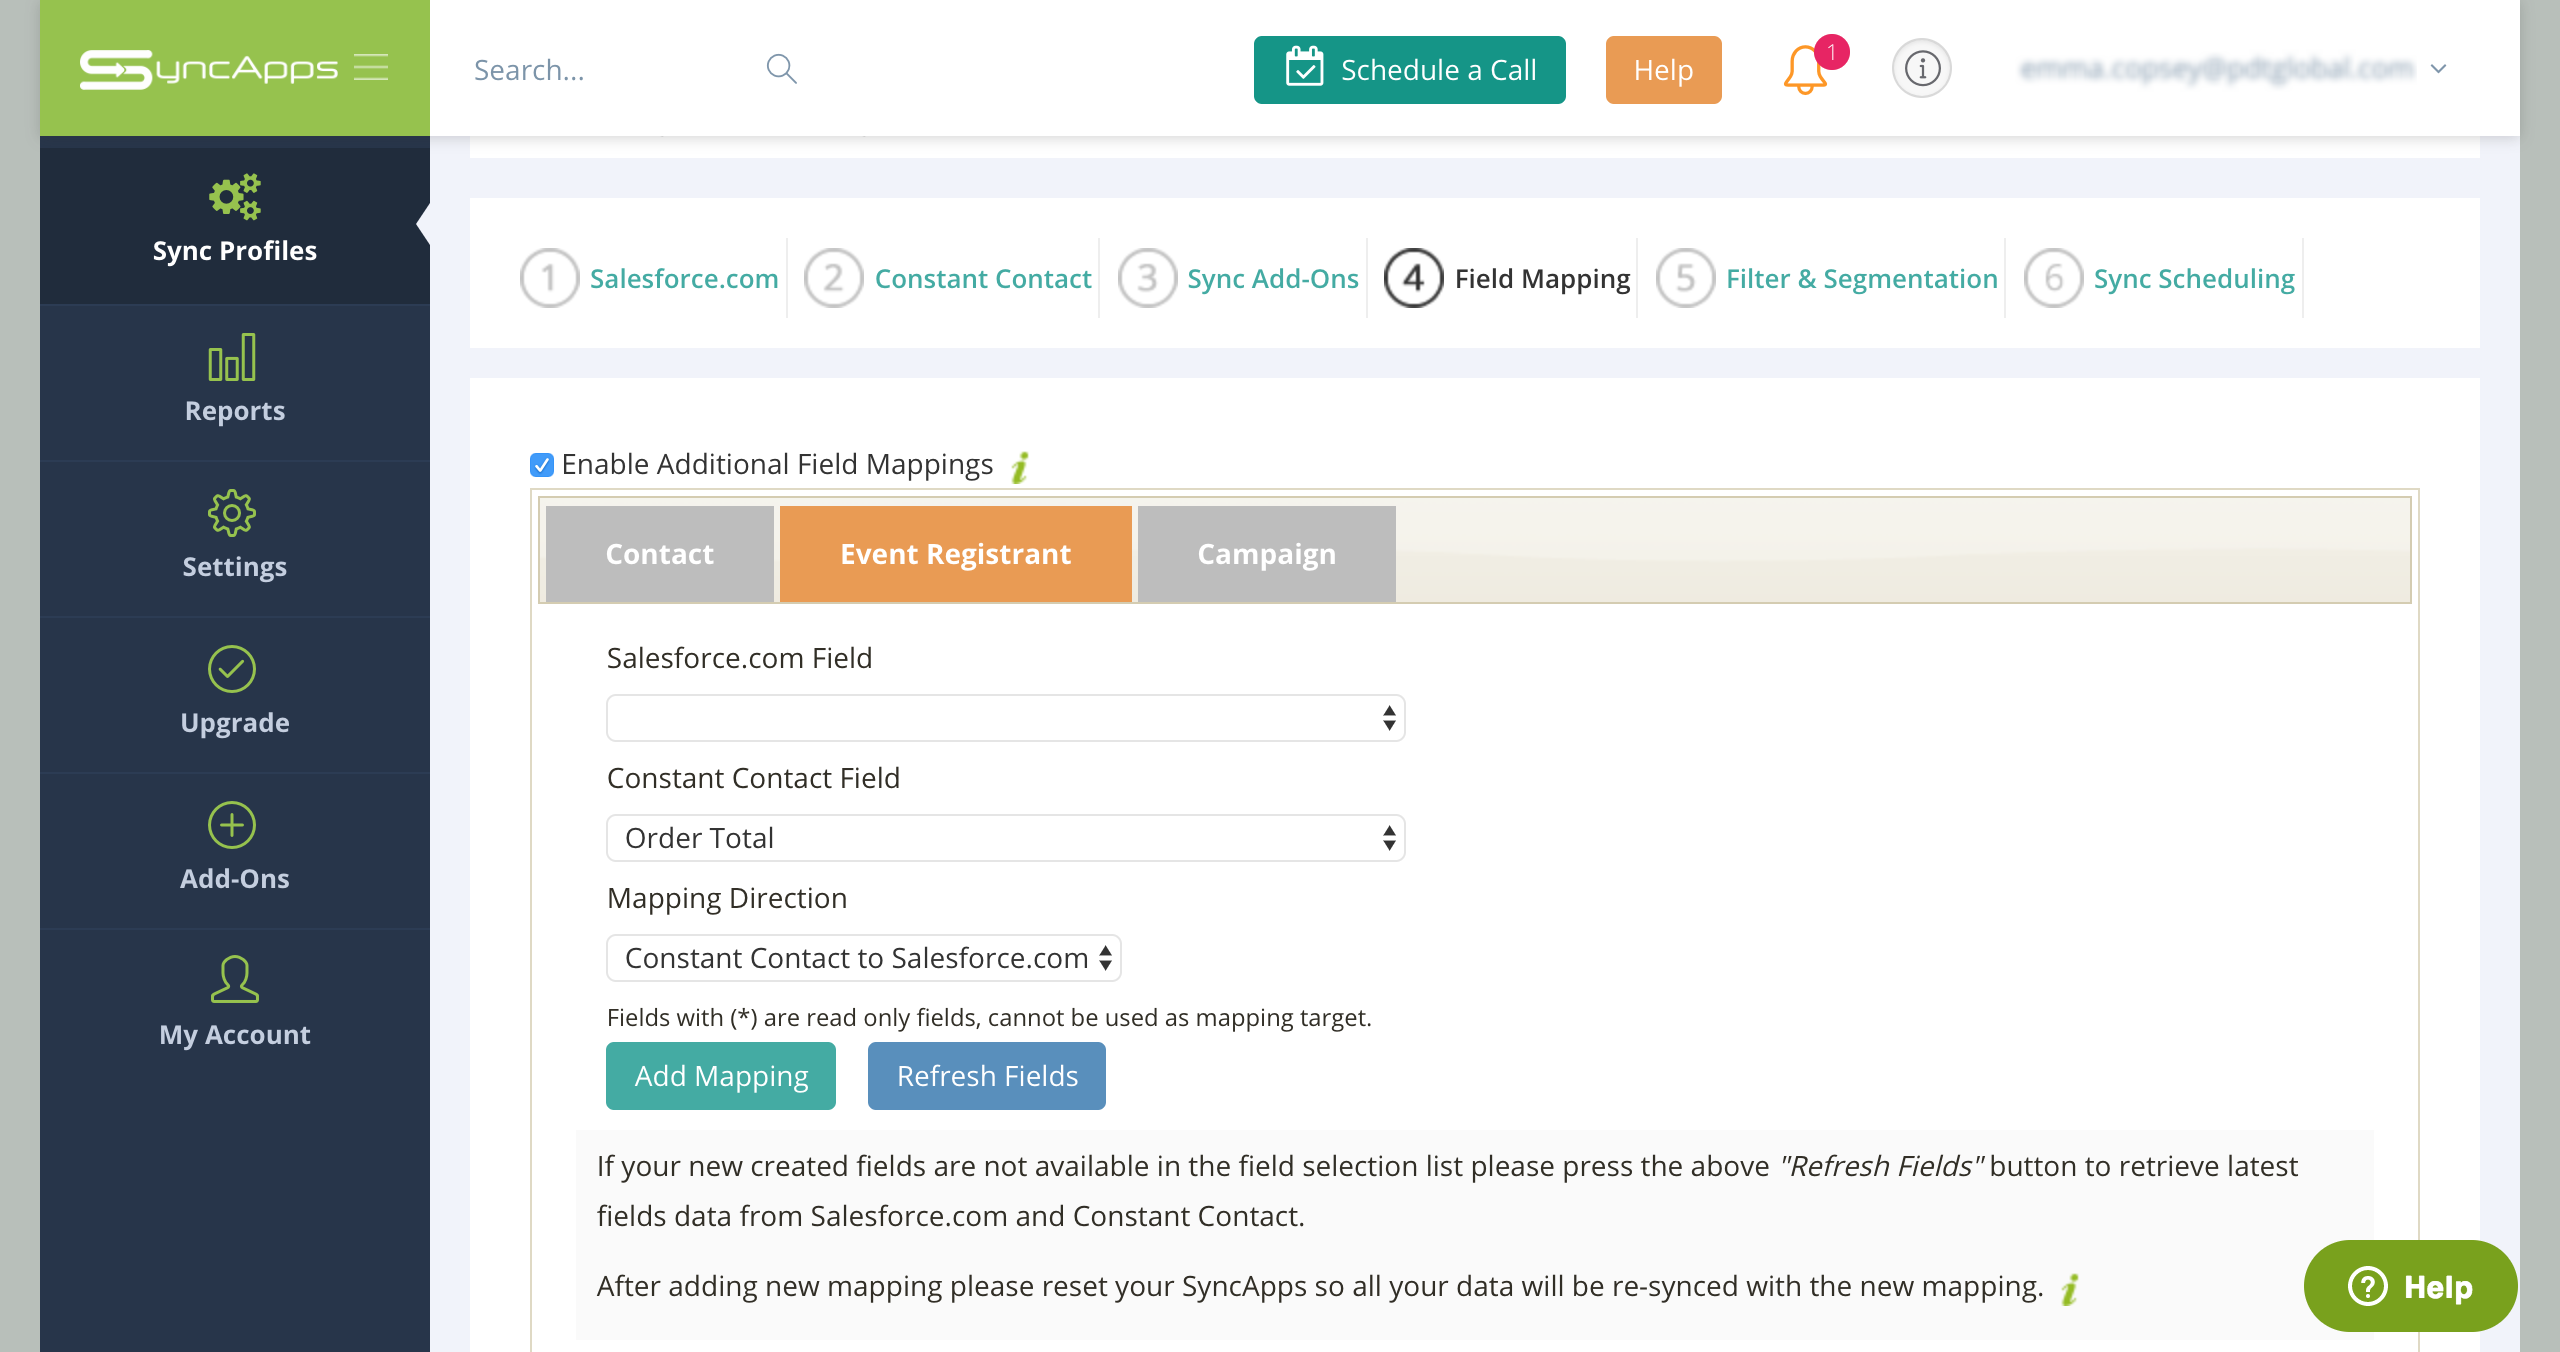The image size is (2560, 1352).
Task: Click calendar icon in Schedule a Call
Action: tap(1304, 68)
